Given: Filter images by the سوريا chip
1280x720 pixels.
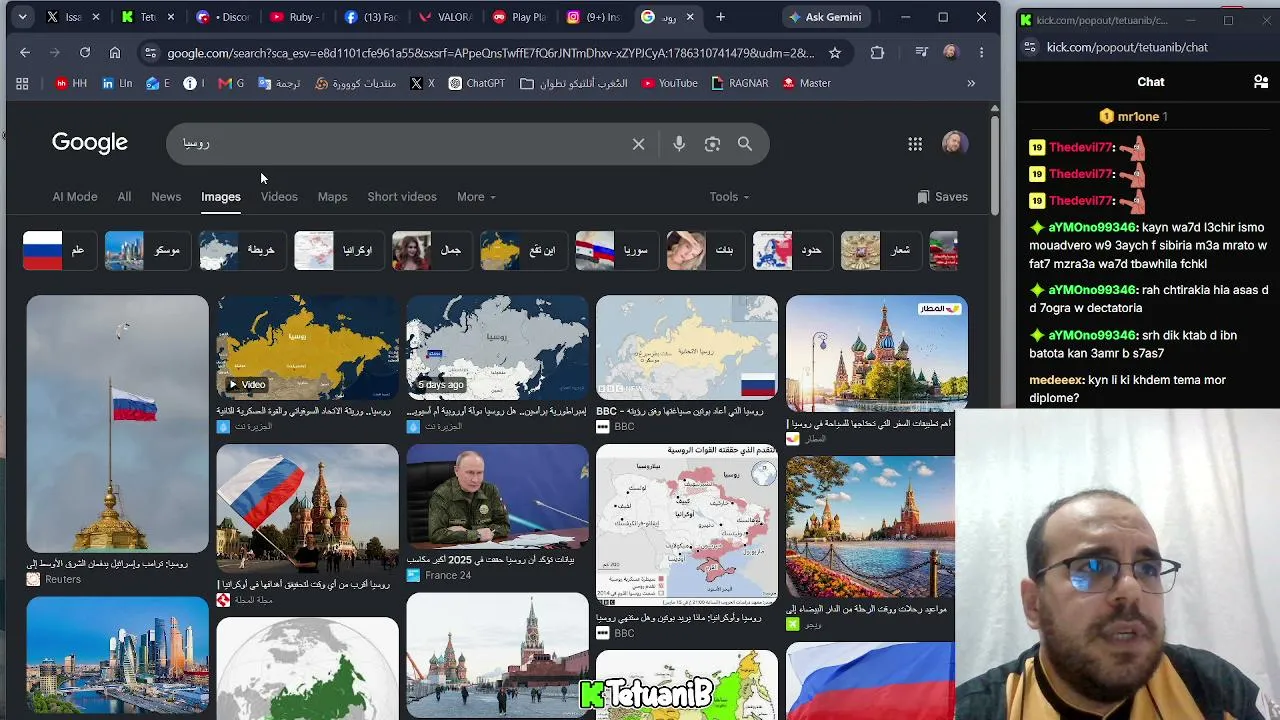Looking at the screenshot, I should pos(617,250).
